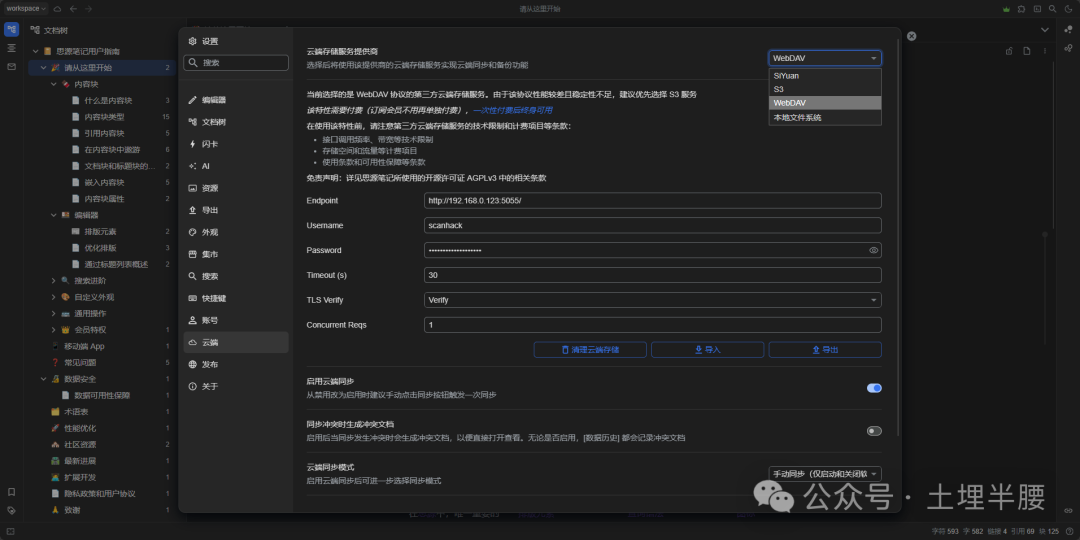This screenshot has height=540, width=1080.
Task: Click the Timeout (s) input field
Action: 653,275
